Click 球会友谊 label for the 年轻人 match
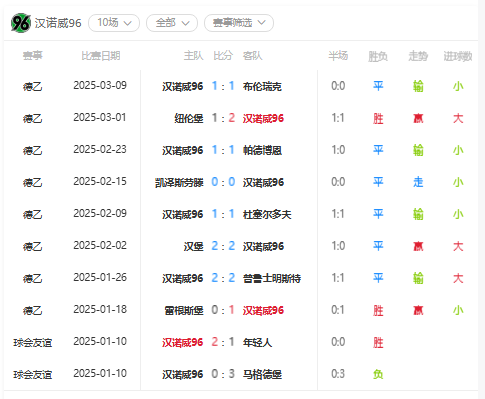This screenshot has height=399, width=485. (x=33, y=342)
